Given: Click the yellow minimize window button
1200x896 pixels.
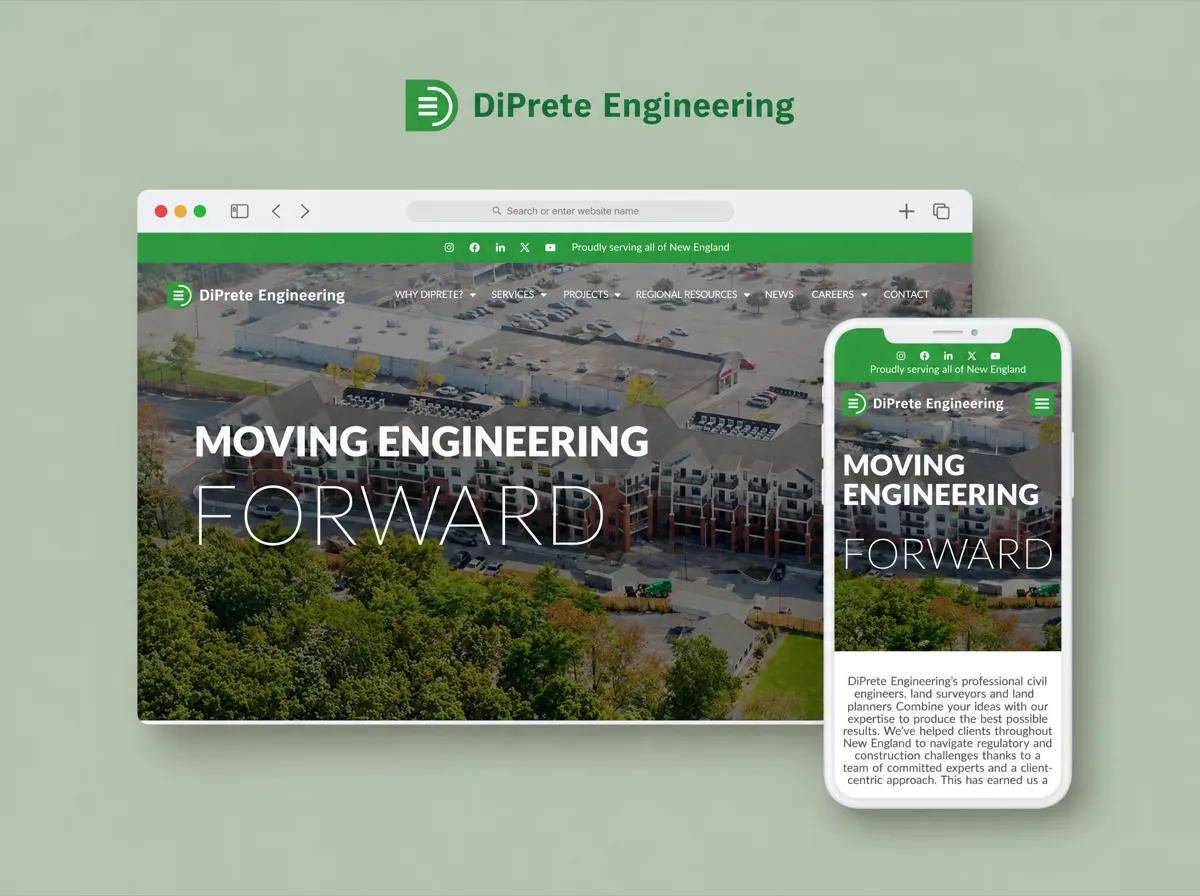Looking at the screenshot, I should 181,211.
